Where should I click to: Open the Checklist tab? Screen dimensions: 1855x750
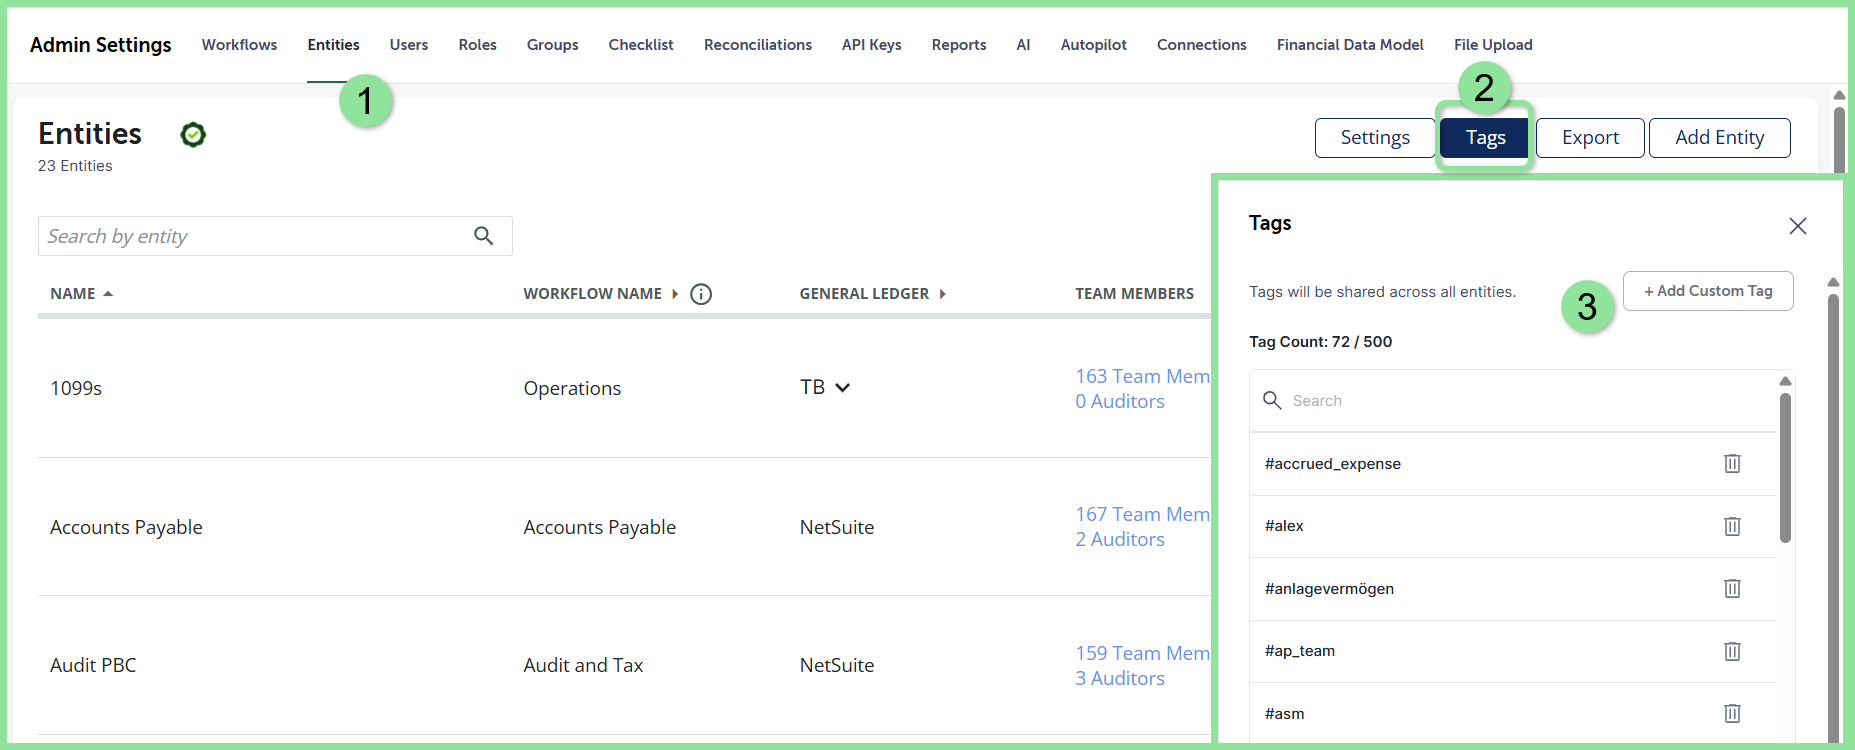(x=641, y=45)
